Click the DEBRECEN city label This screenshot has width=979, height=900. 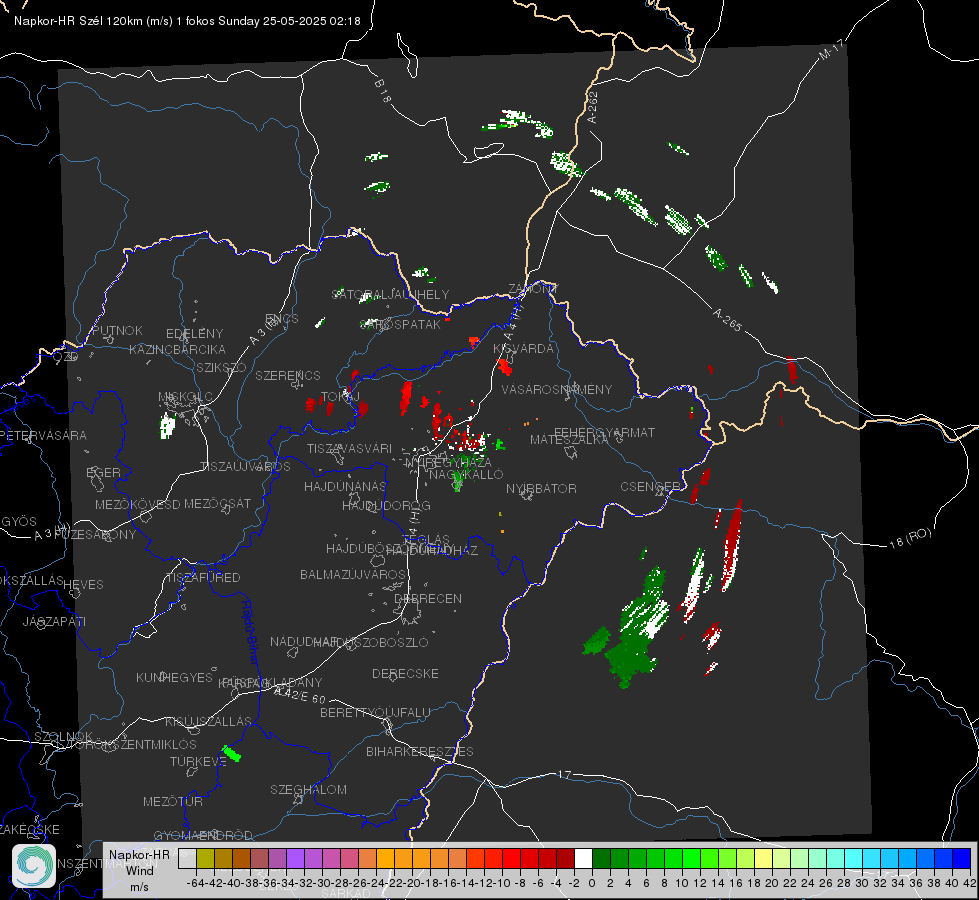pyautogui.click(x=428, y=598)
